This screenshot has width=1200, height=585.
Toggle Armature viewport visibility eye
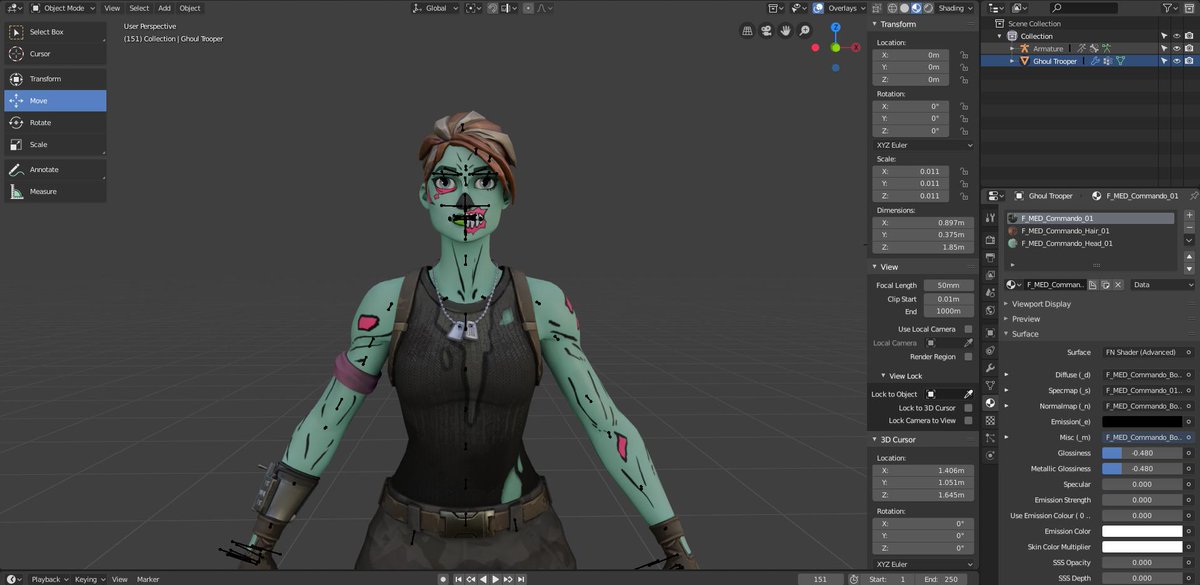[1176, 48]
